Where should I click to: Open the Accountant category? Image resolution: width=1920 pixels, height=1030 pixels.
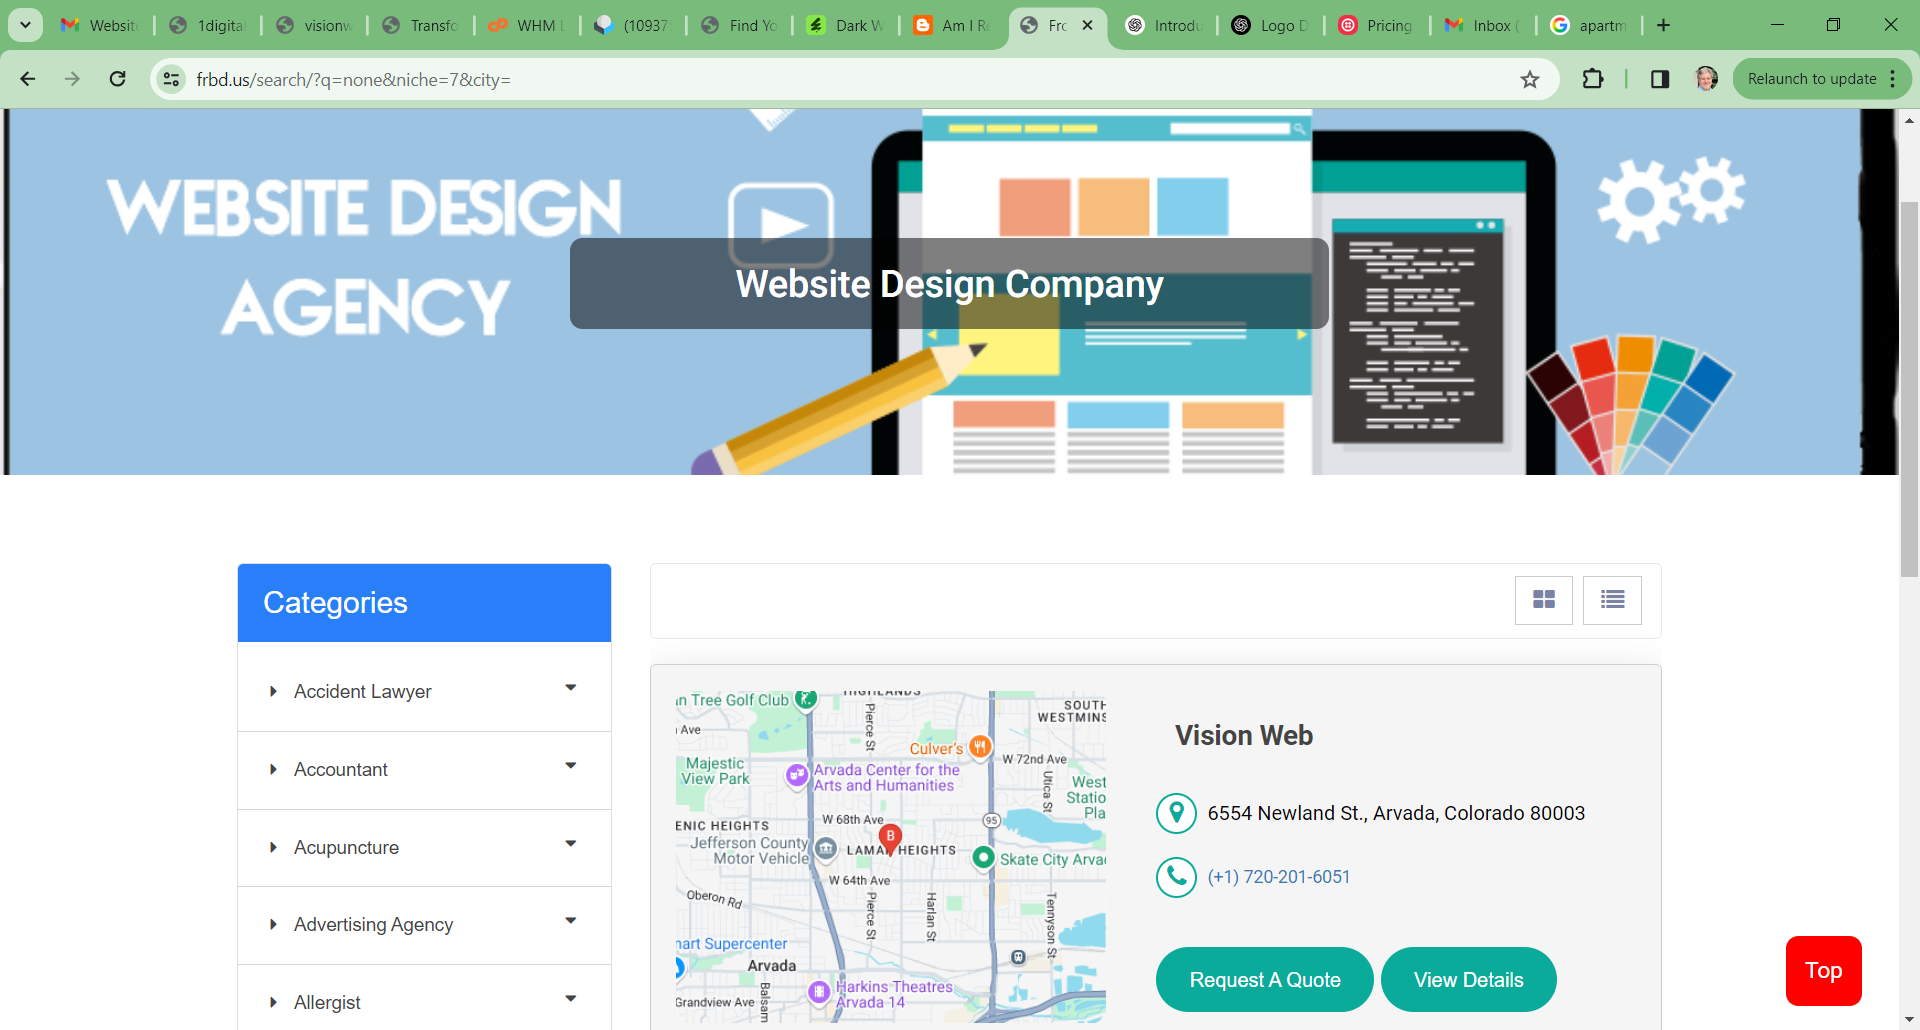coord(340,770)
